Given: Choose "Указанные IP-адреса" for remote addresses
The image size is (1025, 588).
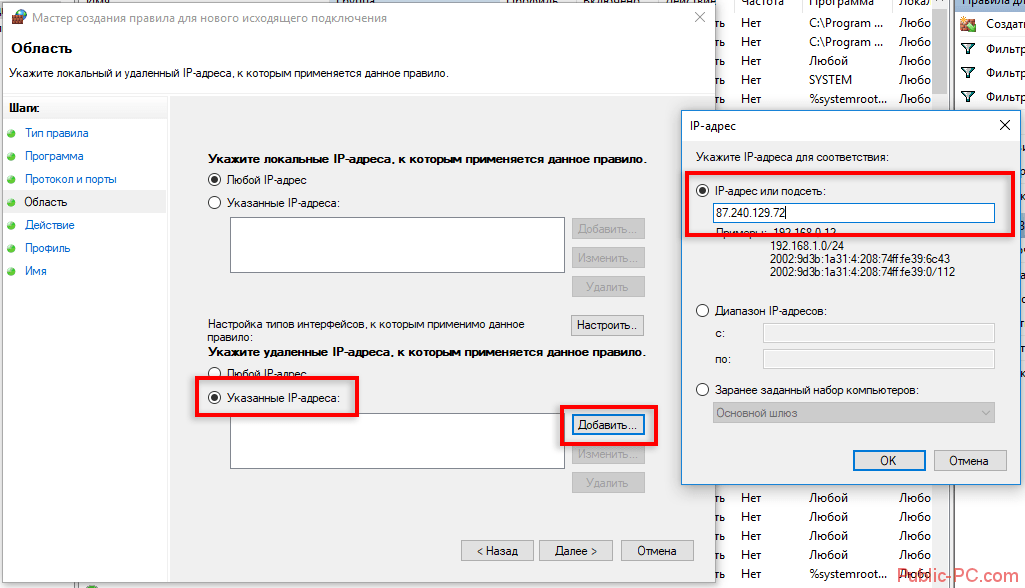Looking at the screenshot, I should 214,398.
